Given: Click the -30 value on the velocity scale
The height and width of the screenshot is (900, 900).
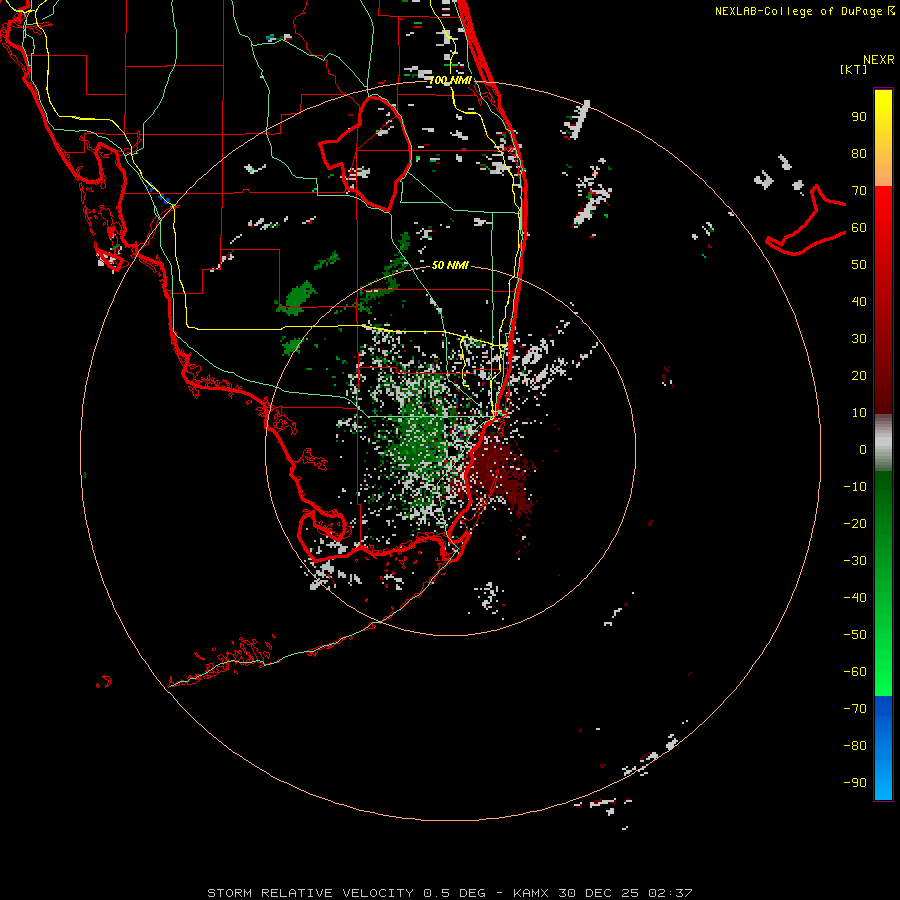Looking at the screenshot, I should click(855, 561).
